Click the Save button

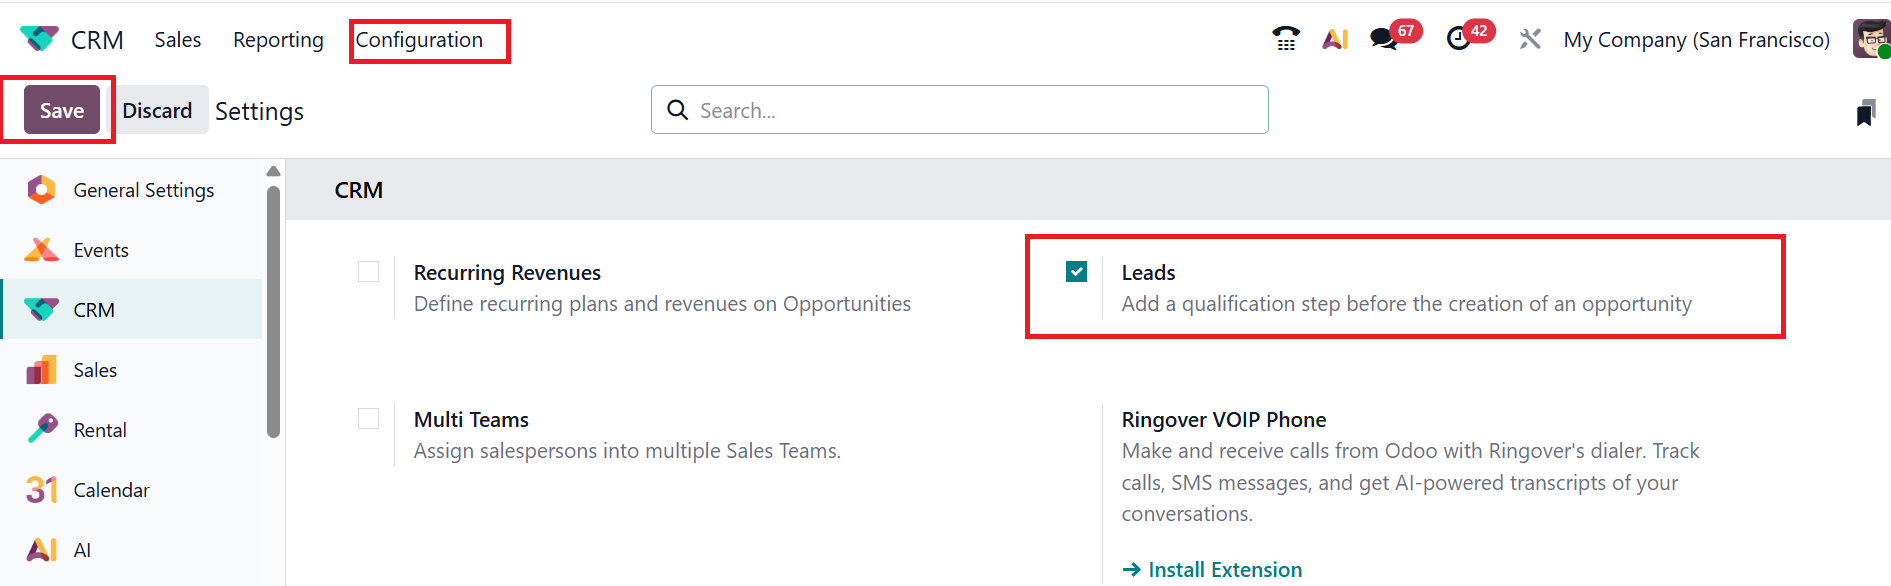pos(62,110)
